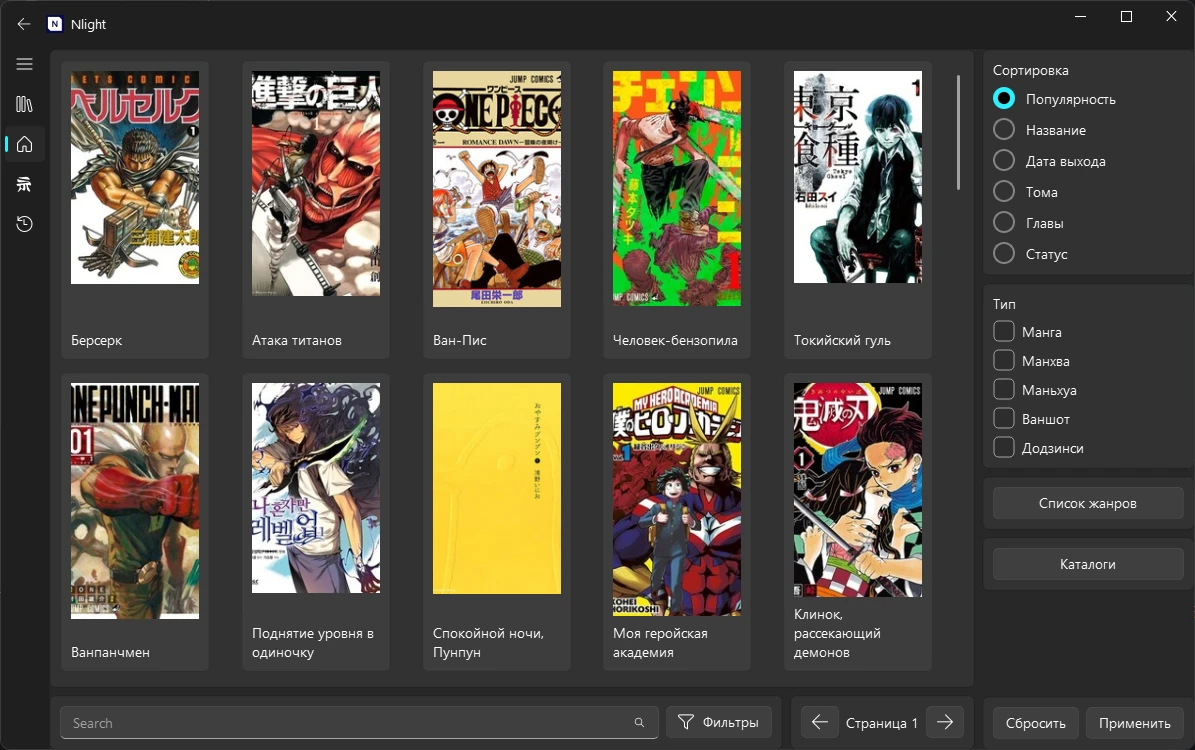
Task: Click the magnifier search icon
Action: click(639, 723)
